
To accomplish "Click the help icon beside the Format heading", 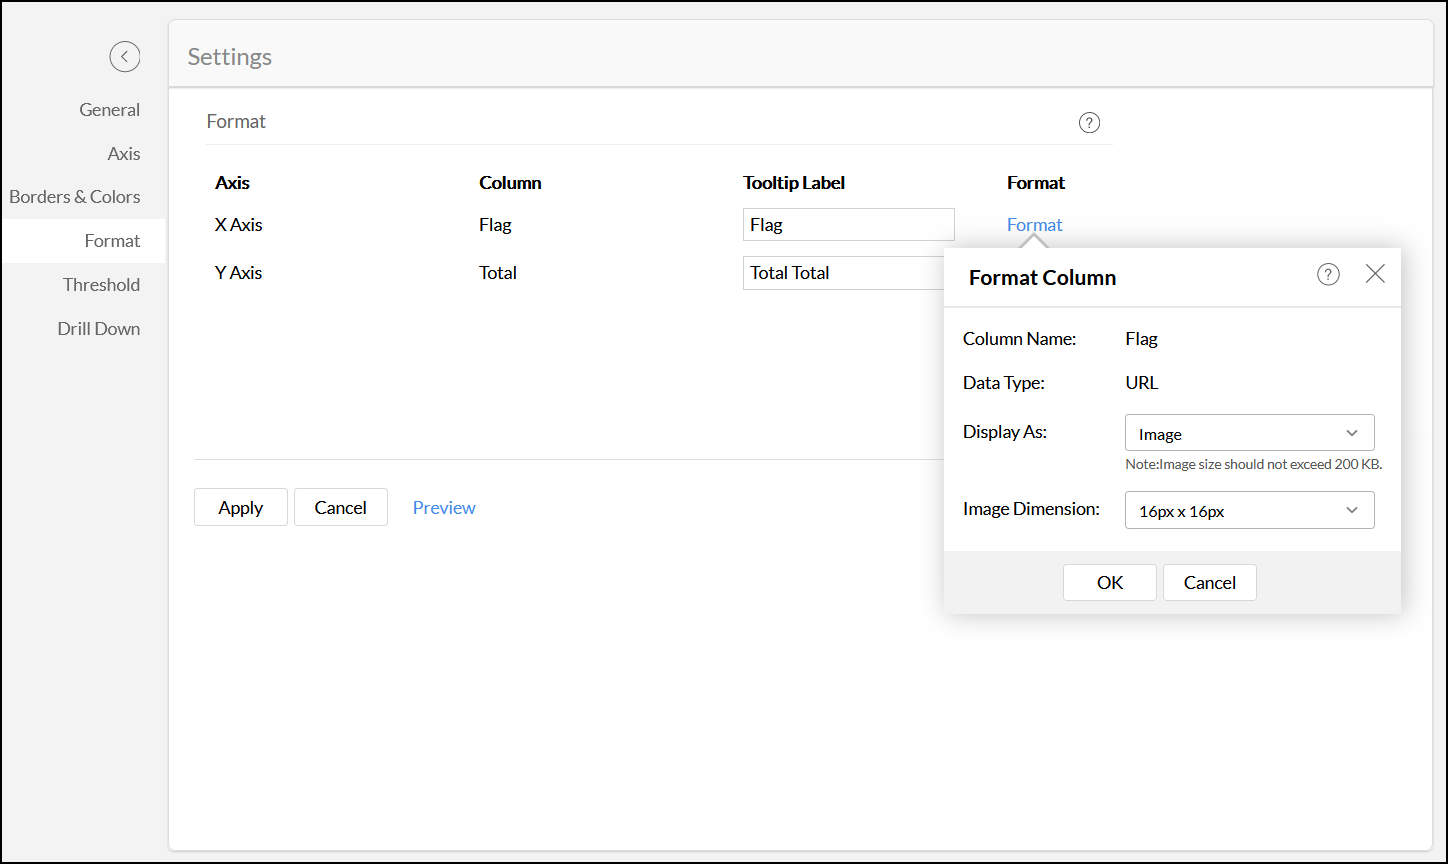I will click(1089, 122).
